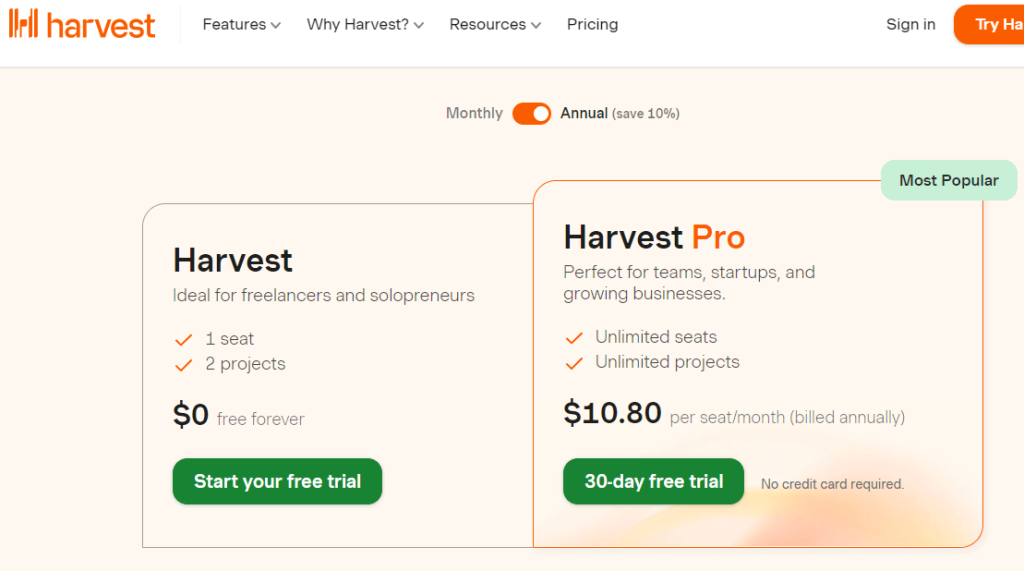Image resolution: width=1024 pixels, height=571 pixels.
Task: Select the Monthly billing label
Action: [x=474, y=114]
